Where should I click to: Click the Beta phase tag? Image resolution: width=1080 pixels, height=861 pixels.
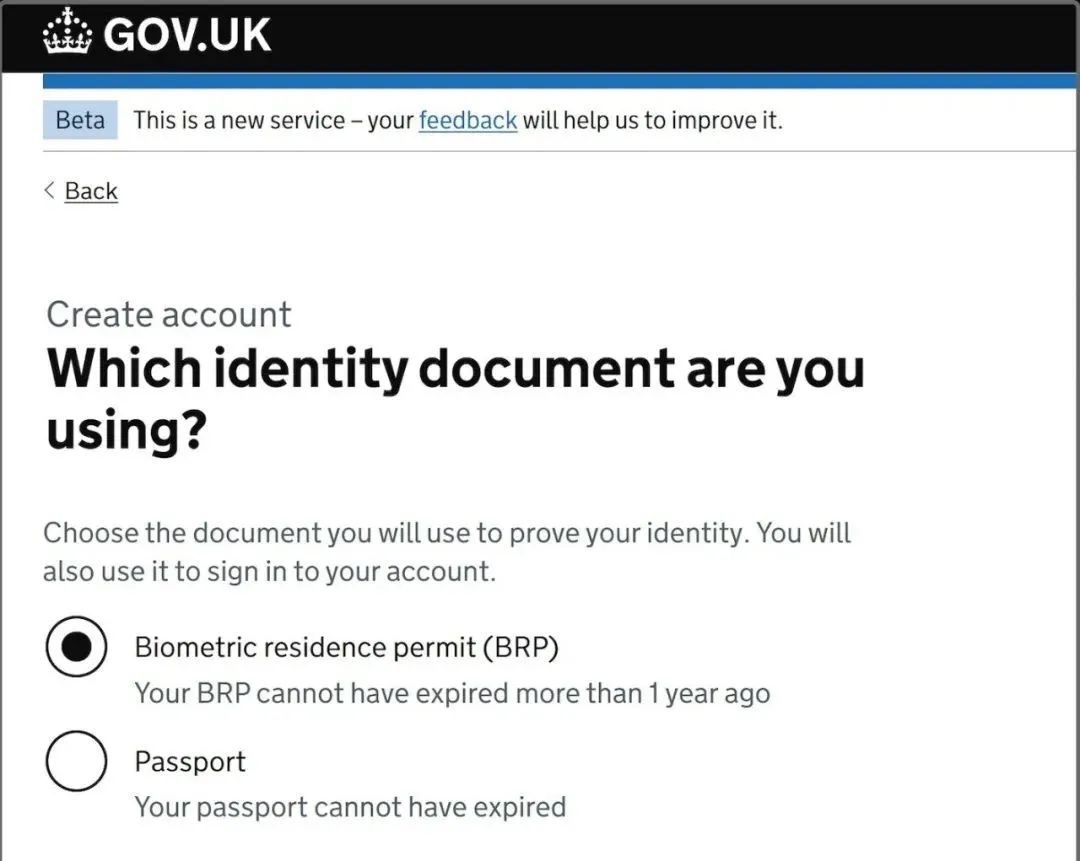80,120
